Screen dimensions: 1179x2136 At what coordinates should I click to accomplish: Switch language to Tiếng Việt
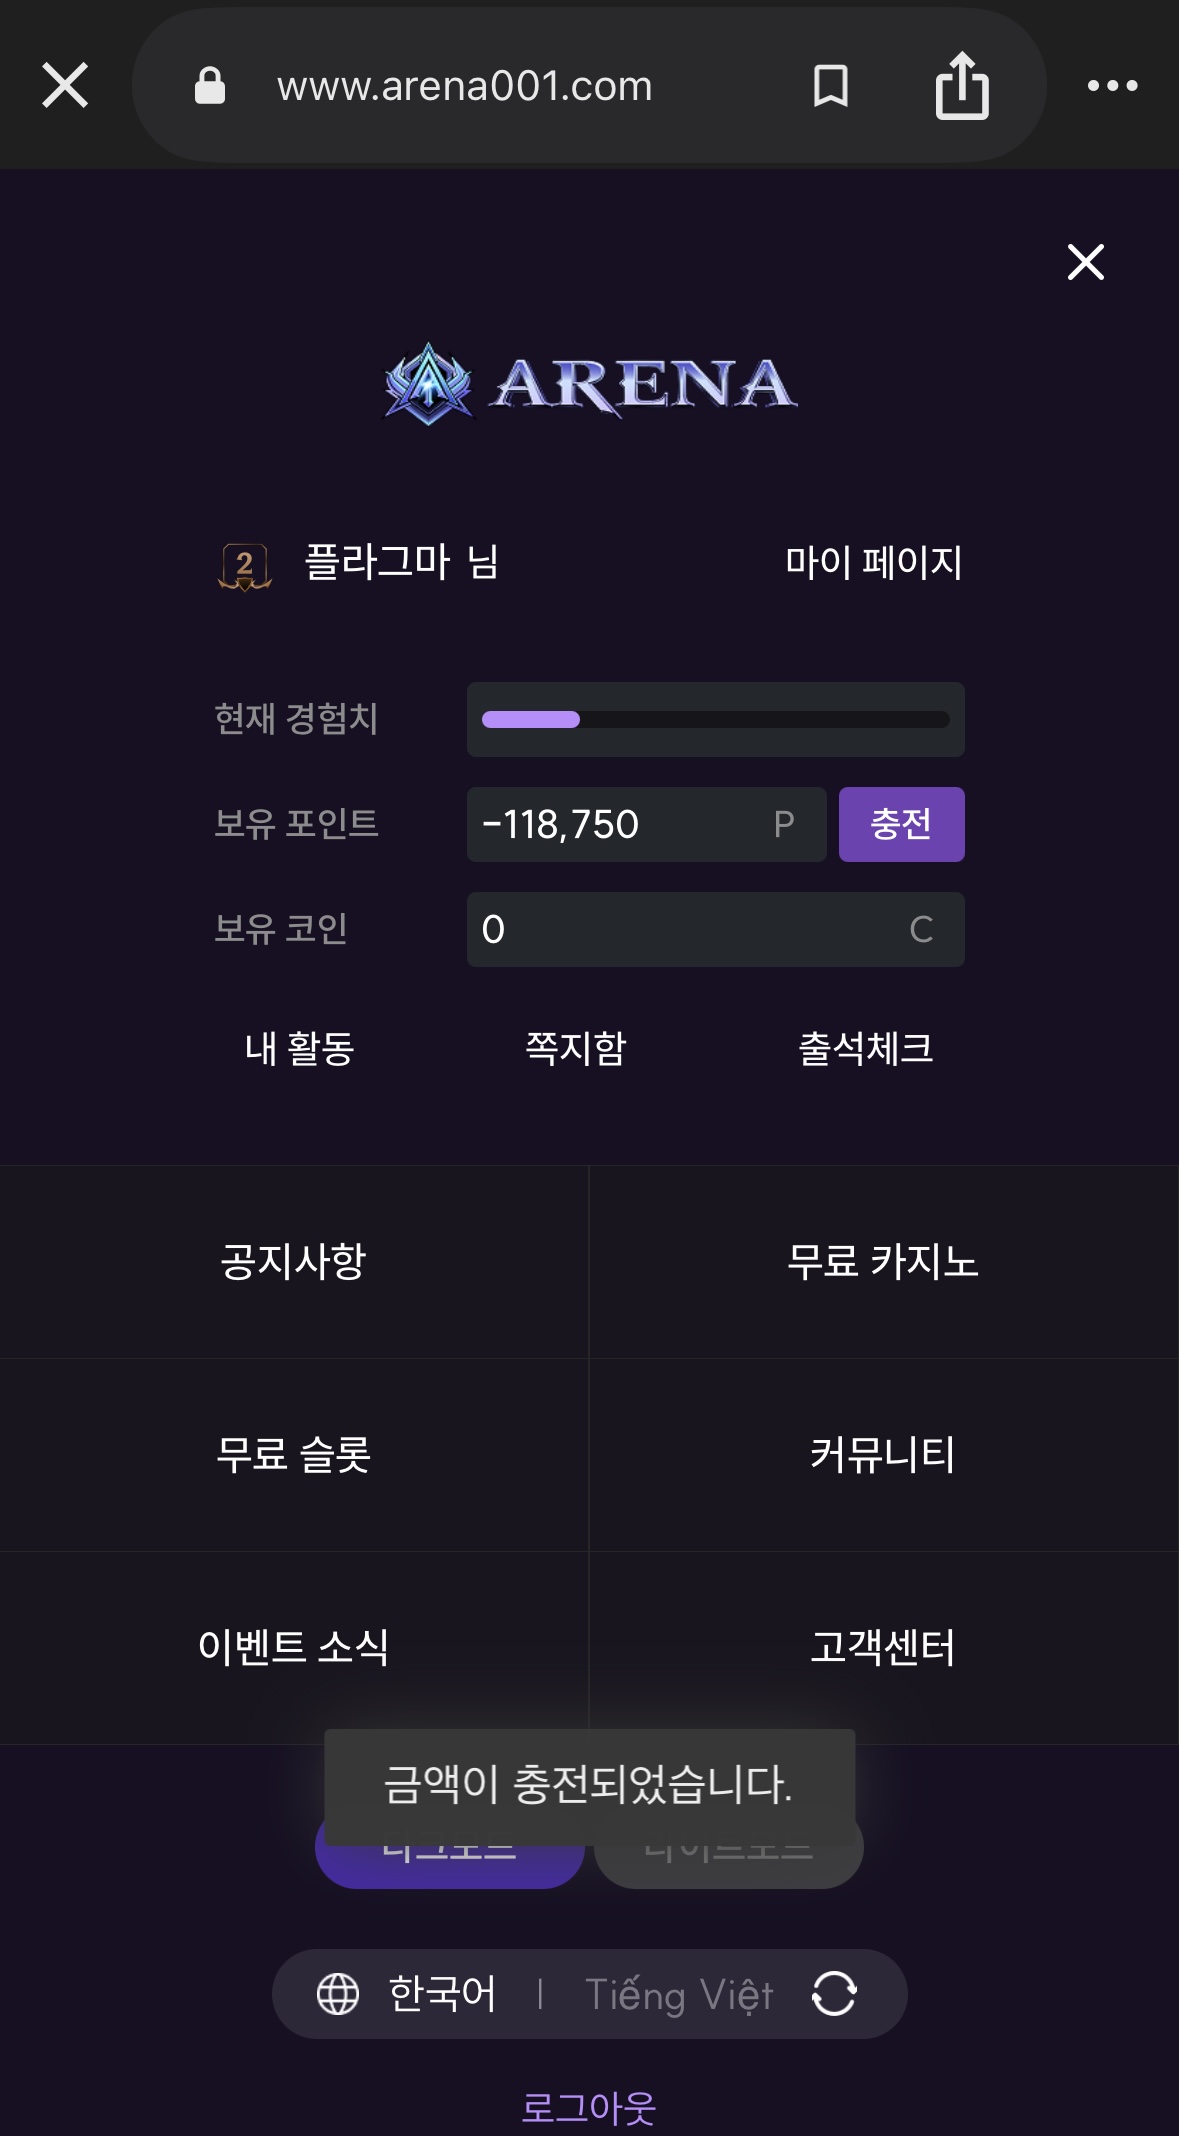(679, 1994)
